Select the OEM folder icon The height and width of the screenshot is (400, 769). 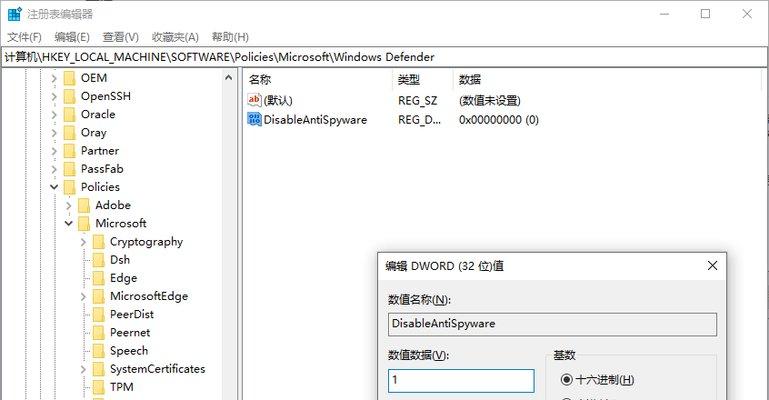coord(70,78)
